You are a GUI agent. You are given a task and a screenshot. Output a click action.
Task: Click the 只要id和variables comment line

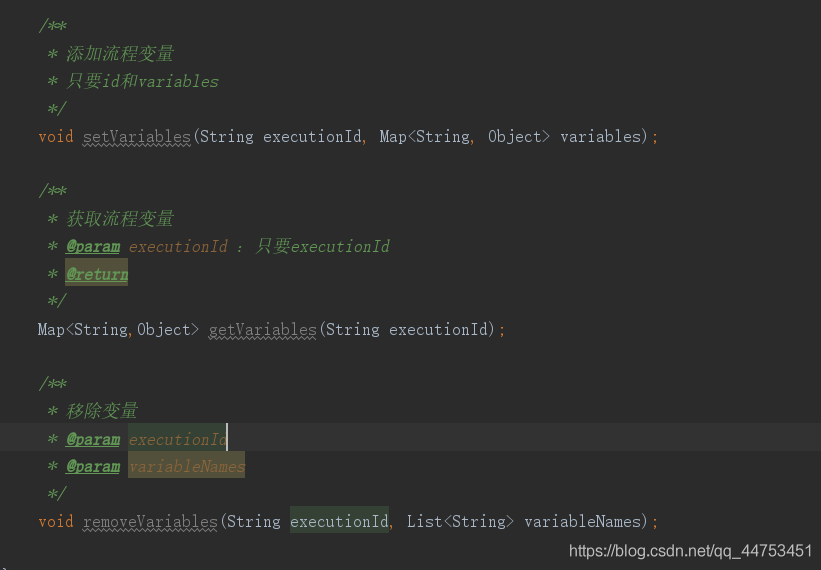pyautogui.click(x=142, y=81)
